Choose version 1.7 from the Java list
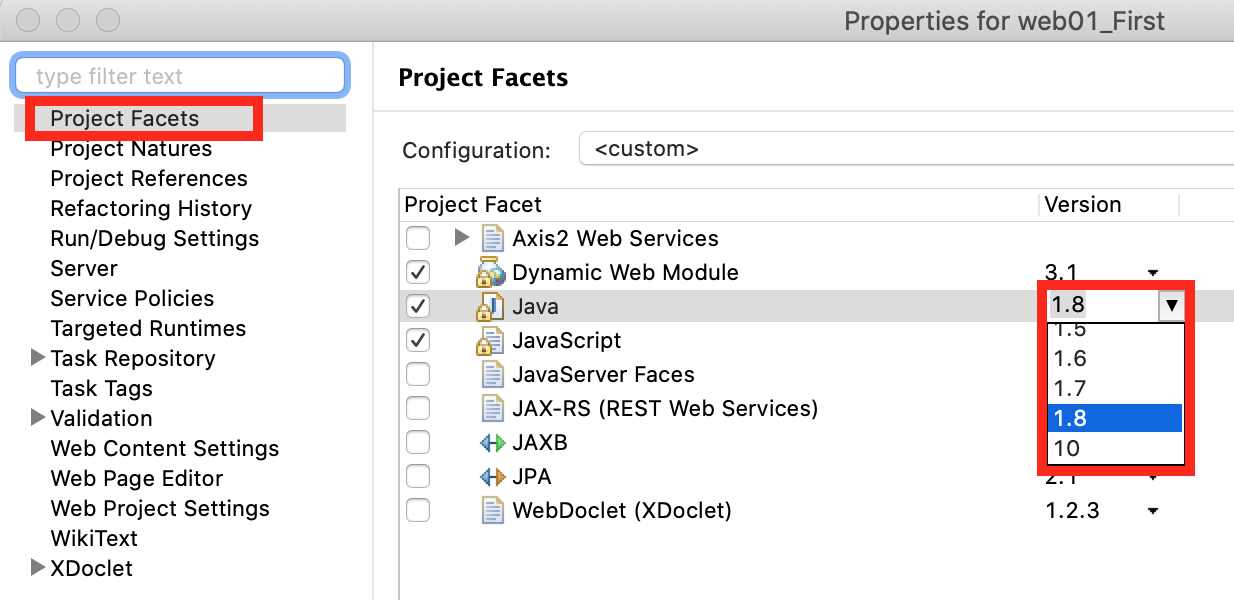Viewport: 1234px width, 600px height. pyautogui.click(x=1070, y=388)
